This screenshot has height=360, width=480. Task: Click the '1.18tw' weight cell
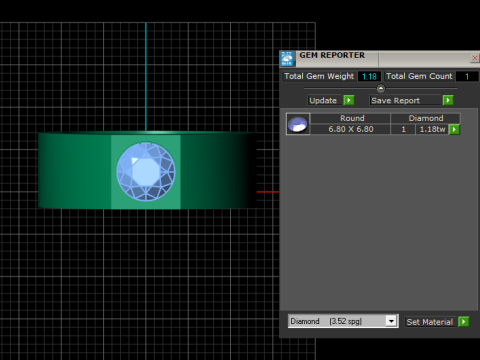pos(432,129)
